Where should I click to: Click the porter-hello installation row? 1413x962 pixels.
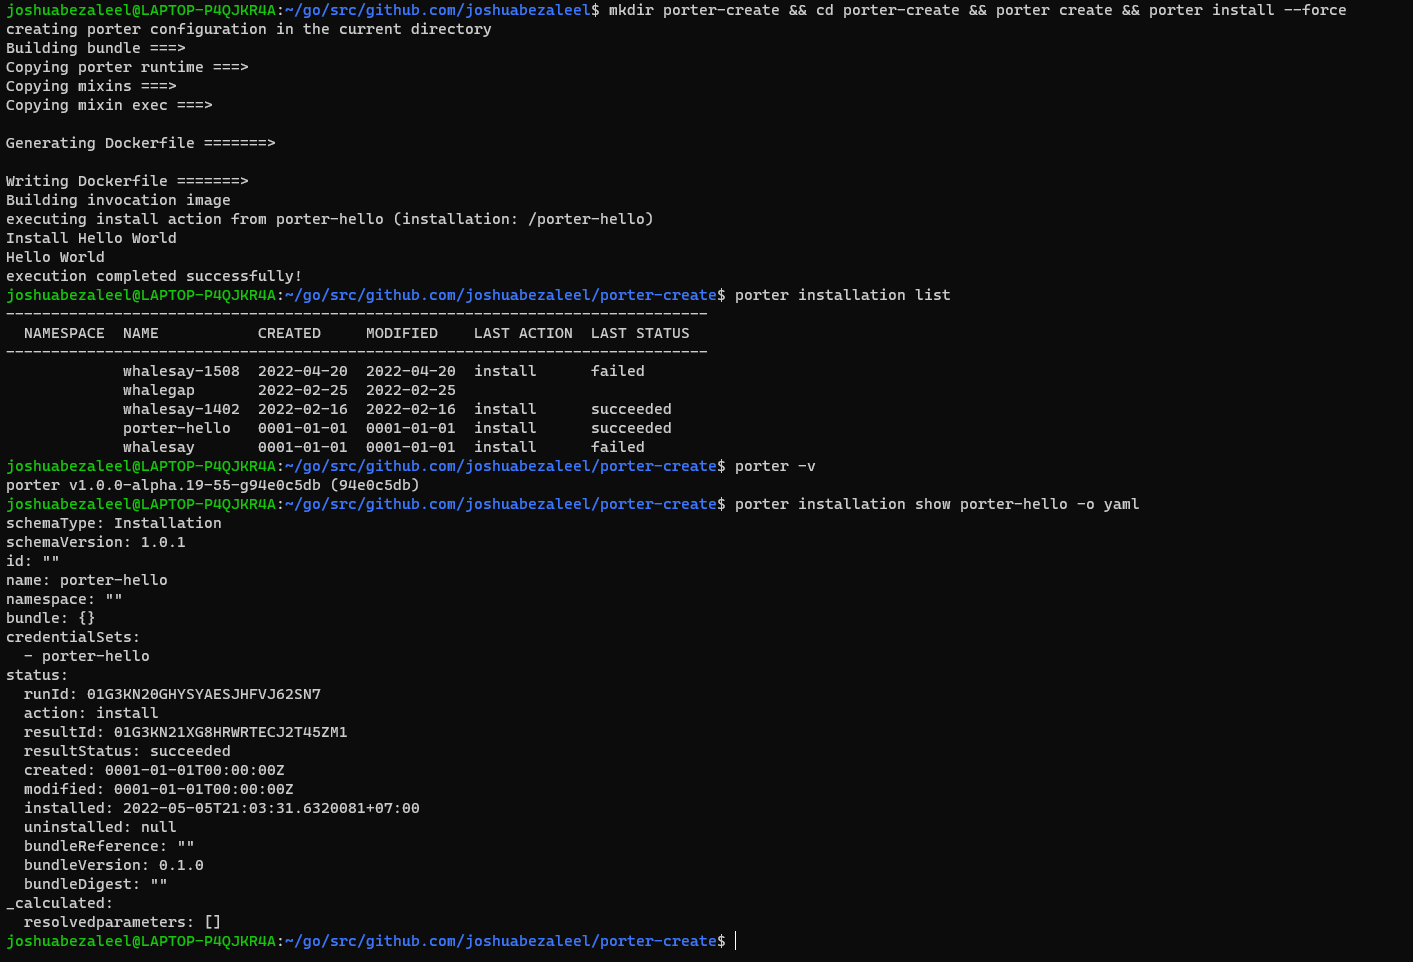(176, 427)
